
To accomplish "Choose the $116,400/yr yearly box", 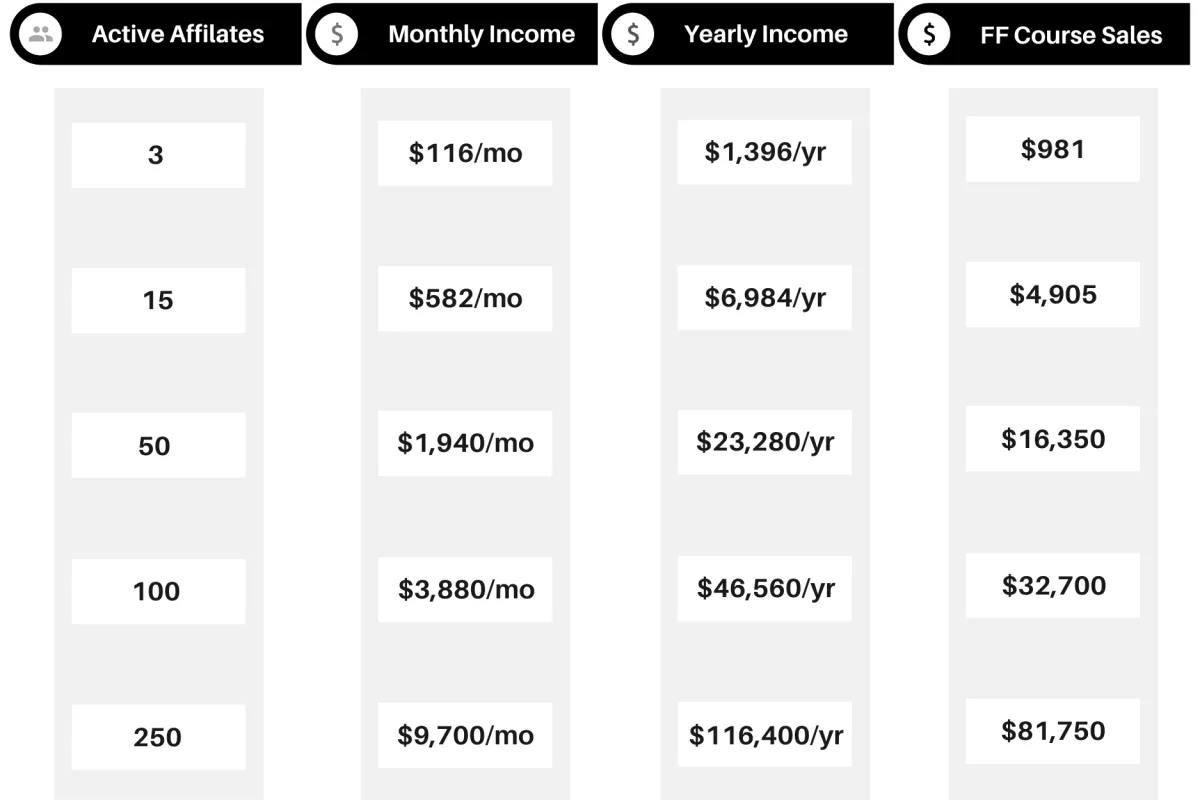I will [x=765, y=735].
